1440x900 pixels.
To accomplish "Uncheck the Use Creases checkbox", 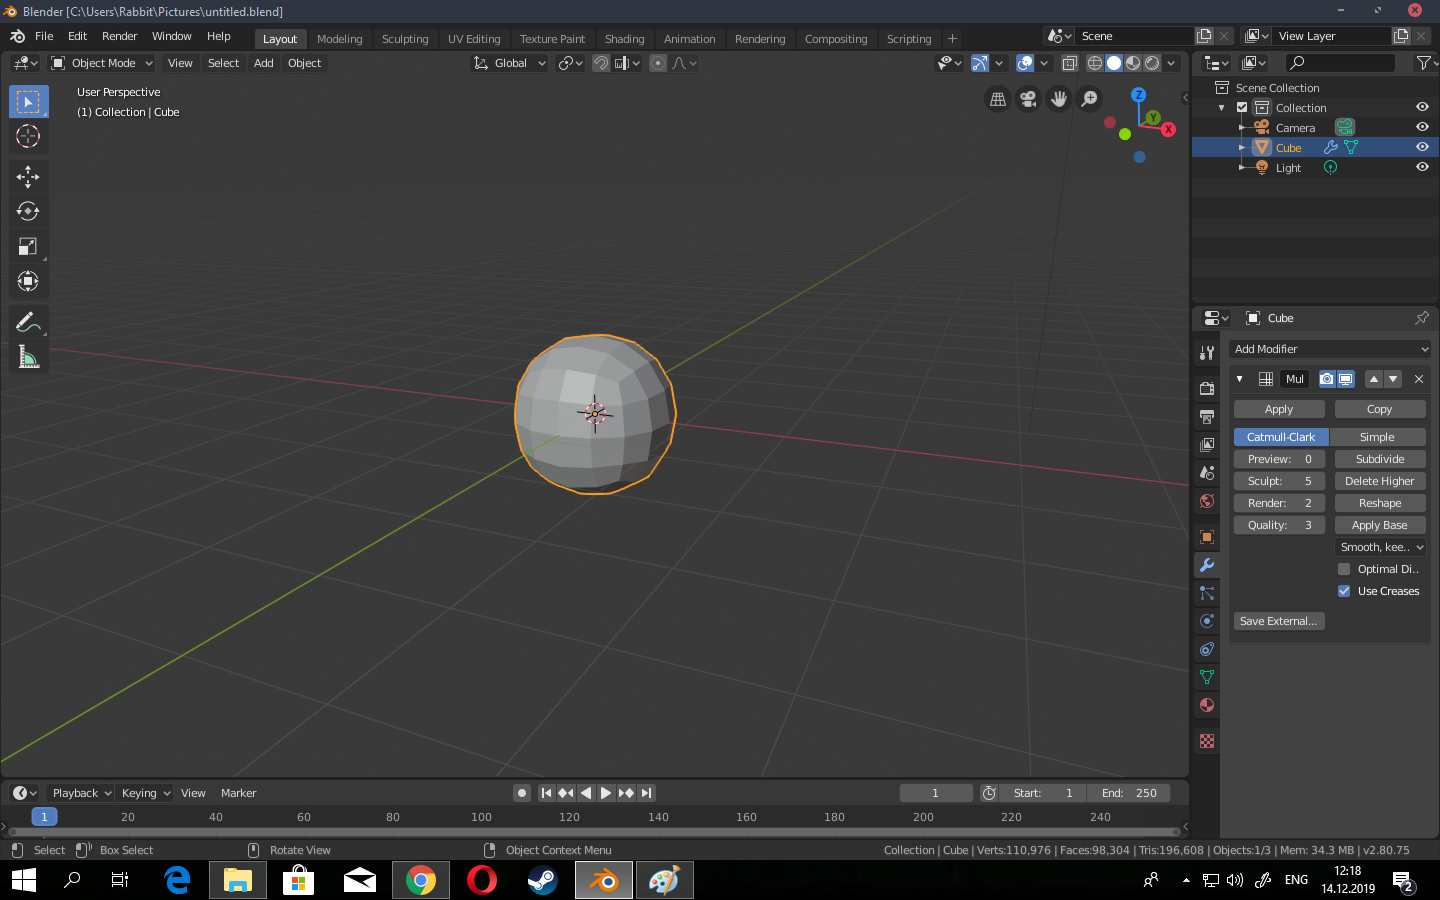I will click(1344, 591).
